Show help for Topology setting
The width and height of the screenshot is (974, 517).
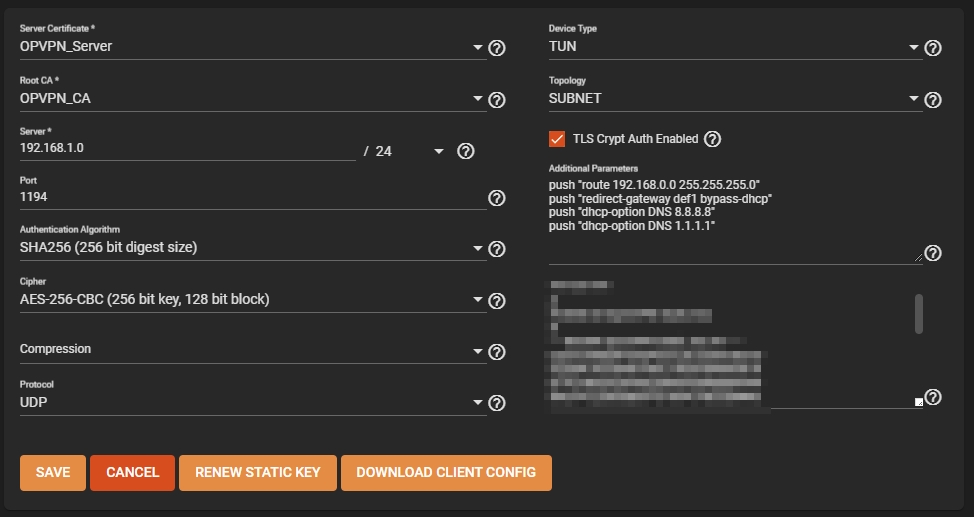[933, 100]
